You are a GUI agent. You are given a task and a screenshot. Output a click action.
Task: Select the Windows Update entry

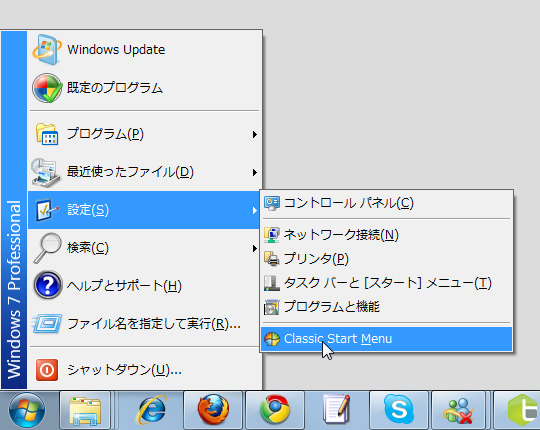(x=145, y=50)
